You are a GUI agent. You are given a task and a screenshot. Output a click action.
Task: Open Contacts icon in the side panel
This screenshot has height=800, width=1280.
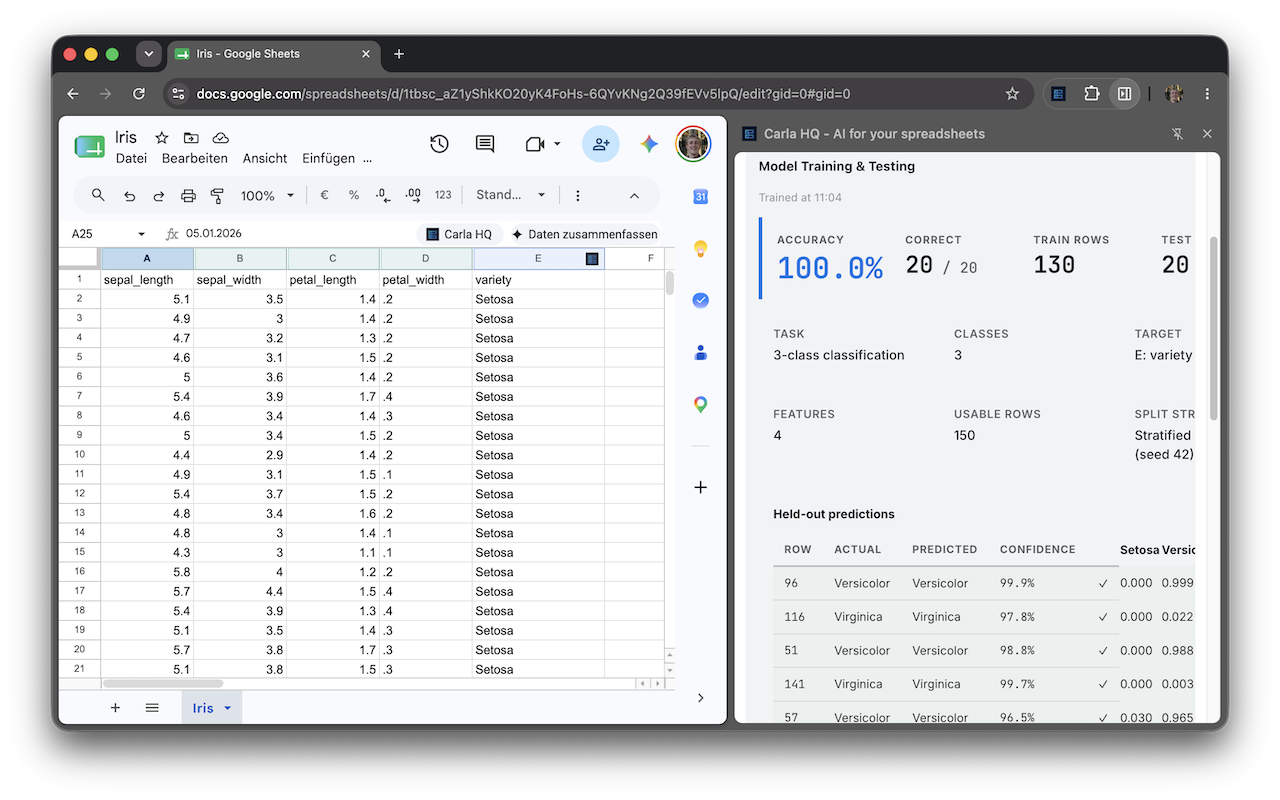tap(700, 352)
